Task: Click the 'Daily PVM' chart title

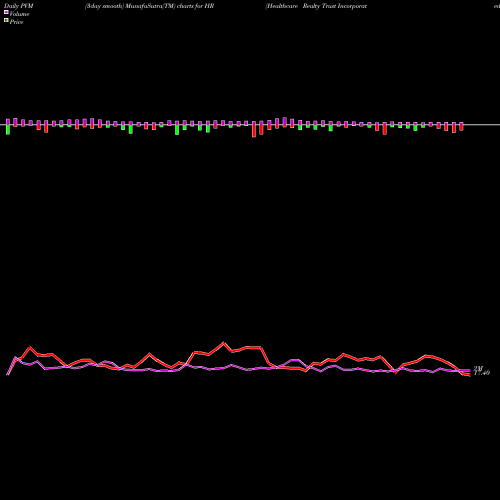Action: (x=19, y=6)
